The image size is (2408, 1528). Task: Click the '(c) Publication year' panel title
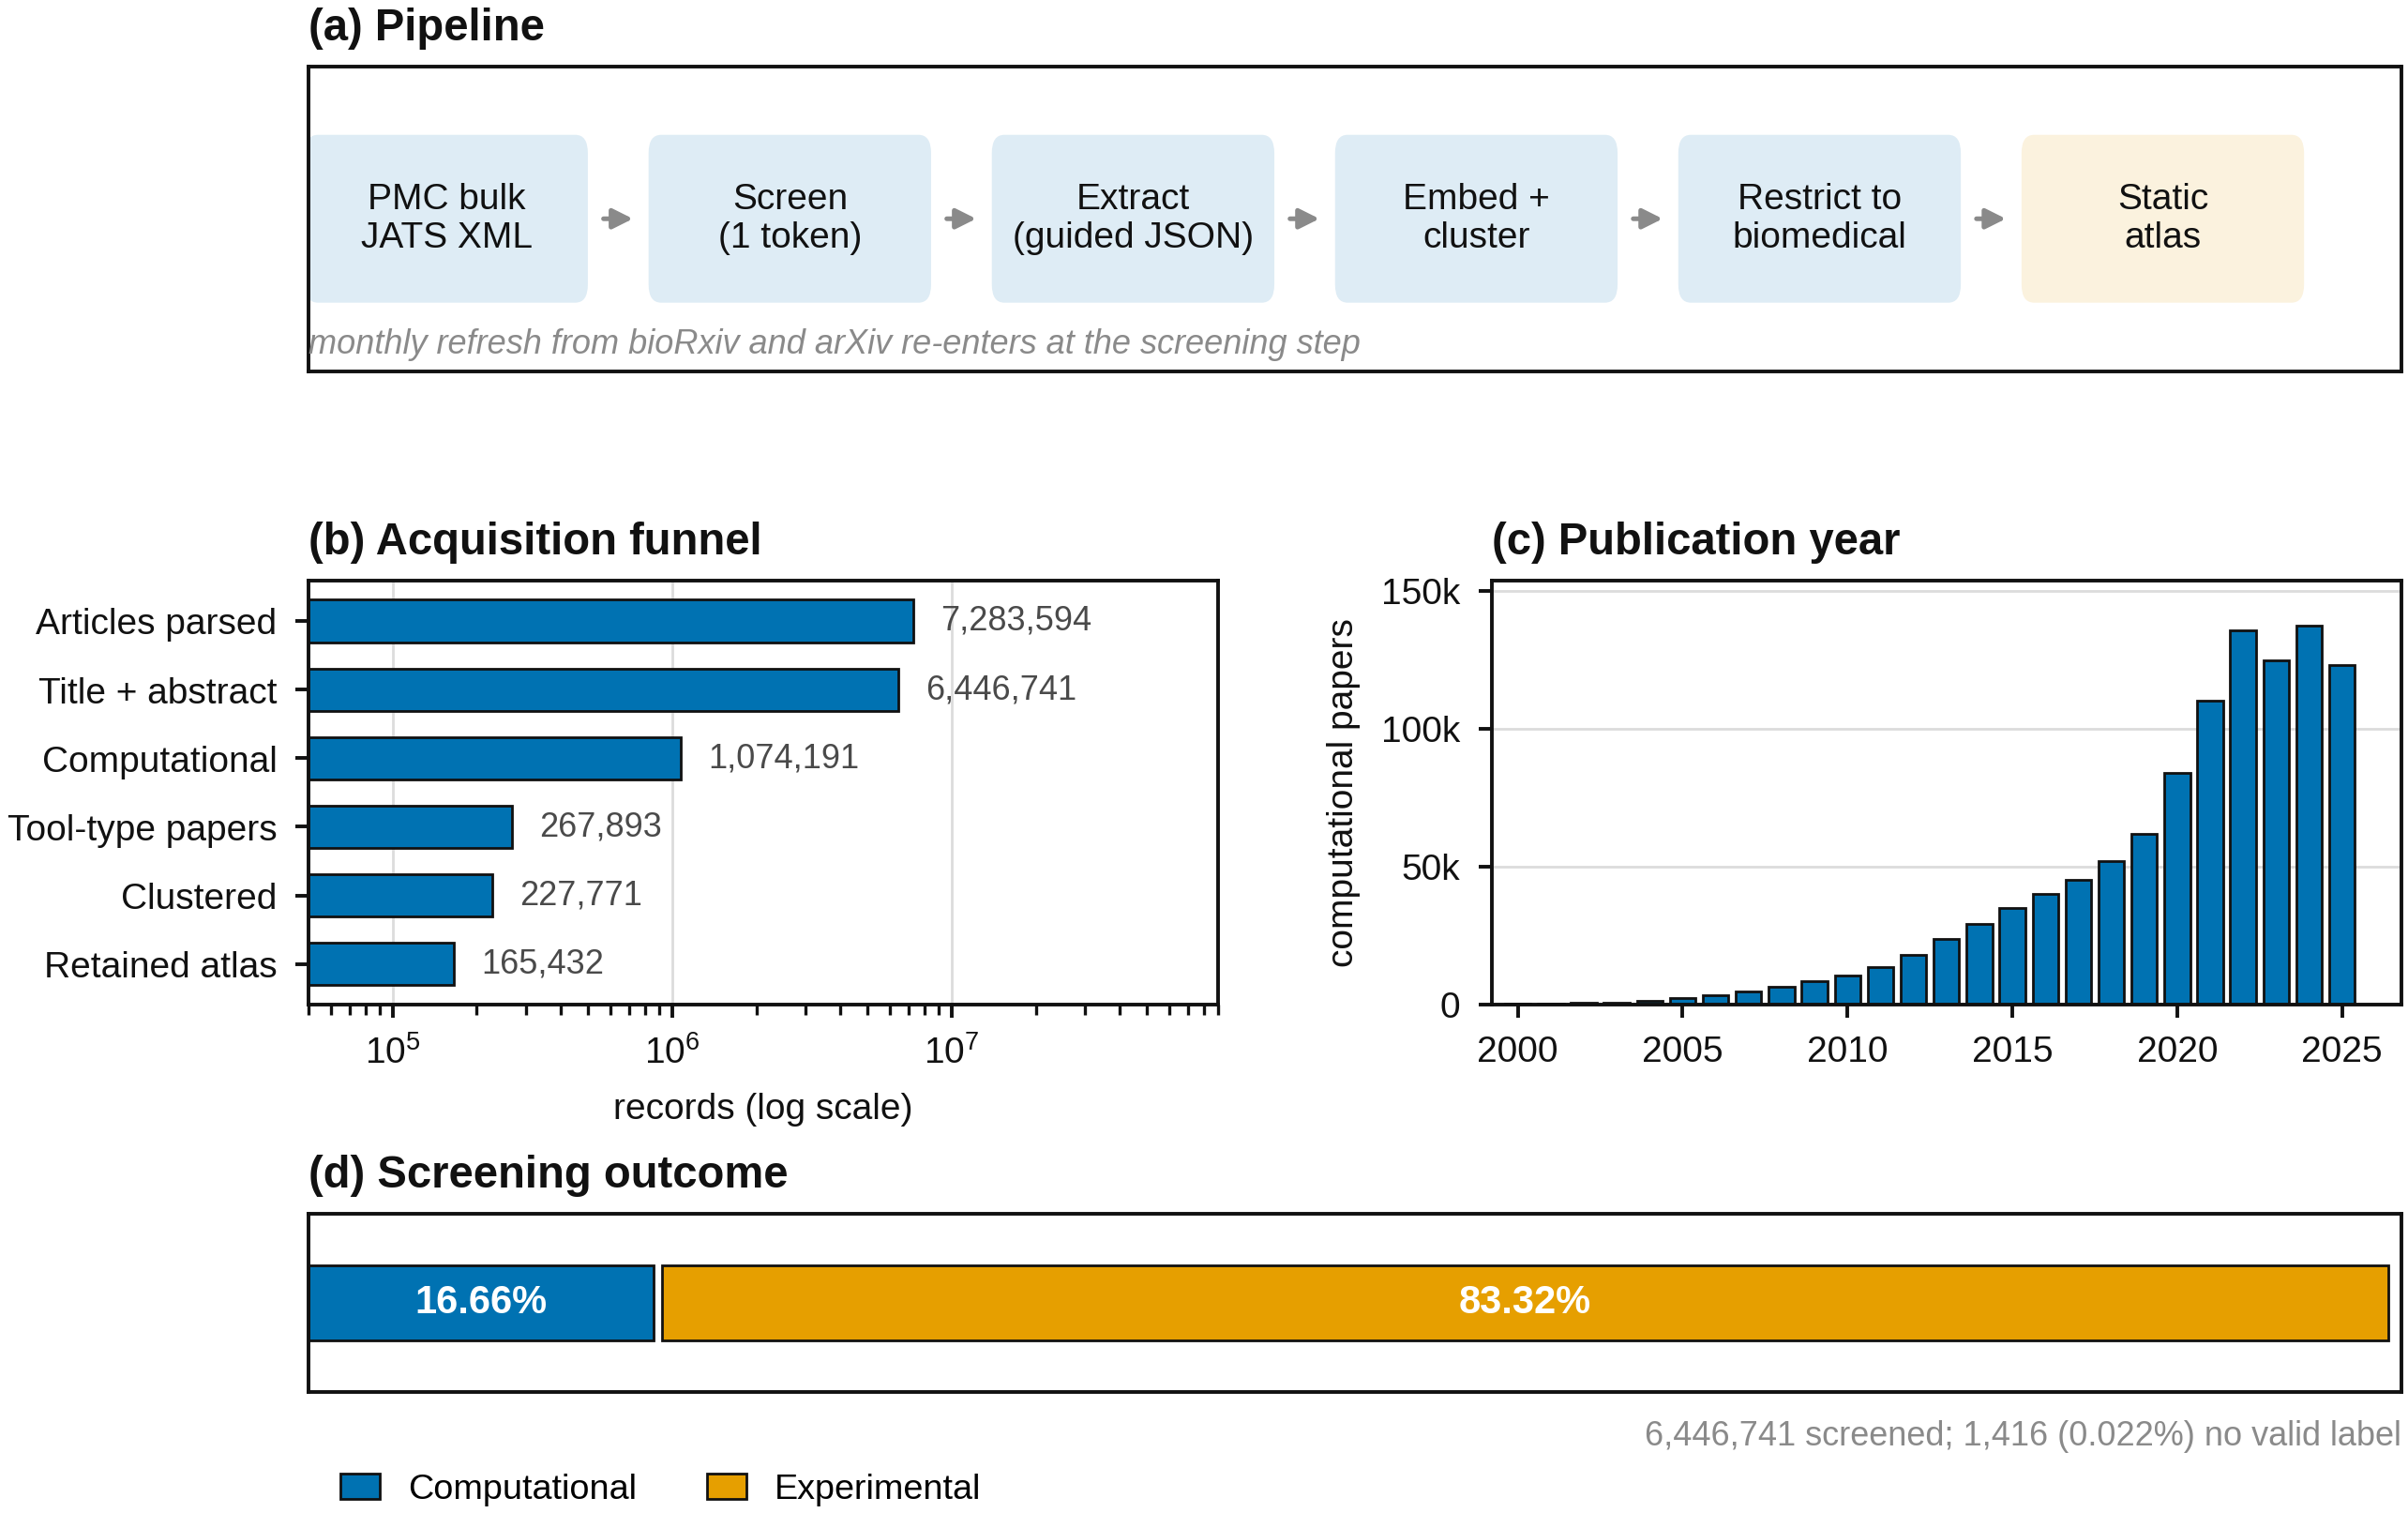click(x=1695, y=539)
